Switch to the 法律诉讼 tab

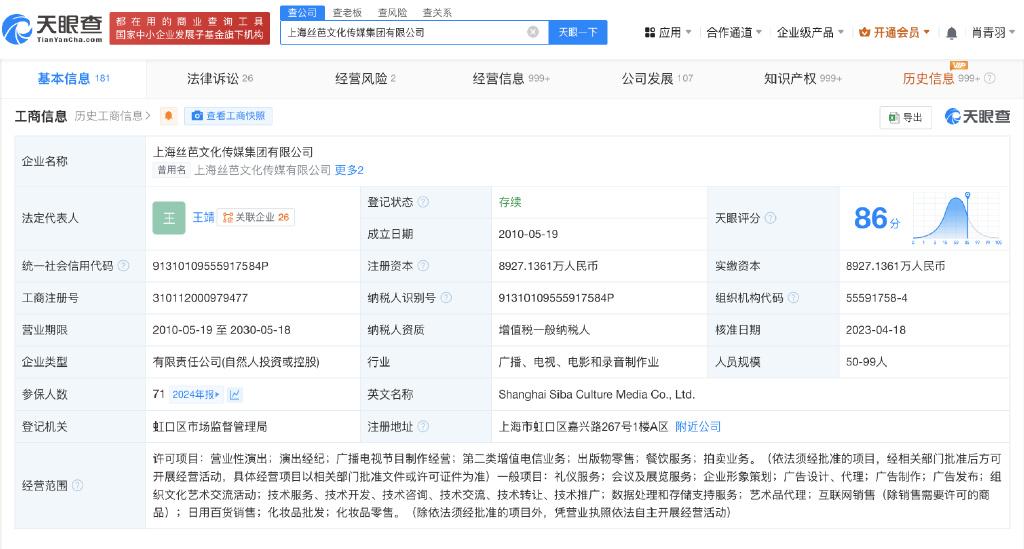click(x=219, y=78)
